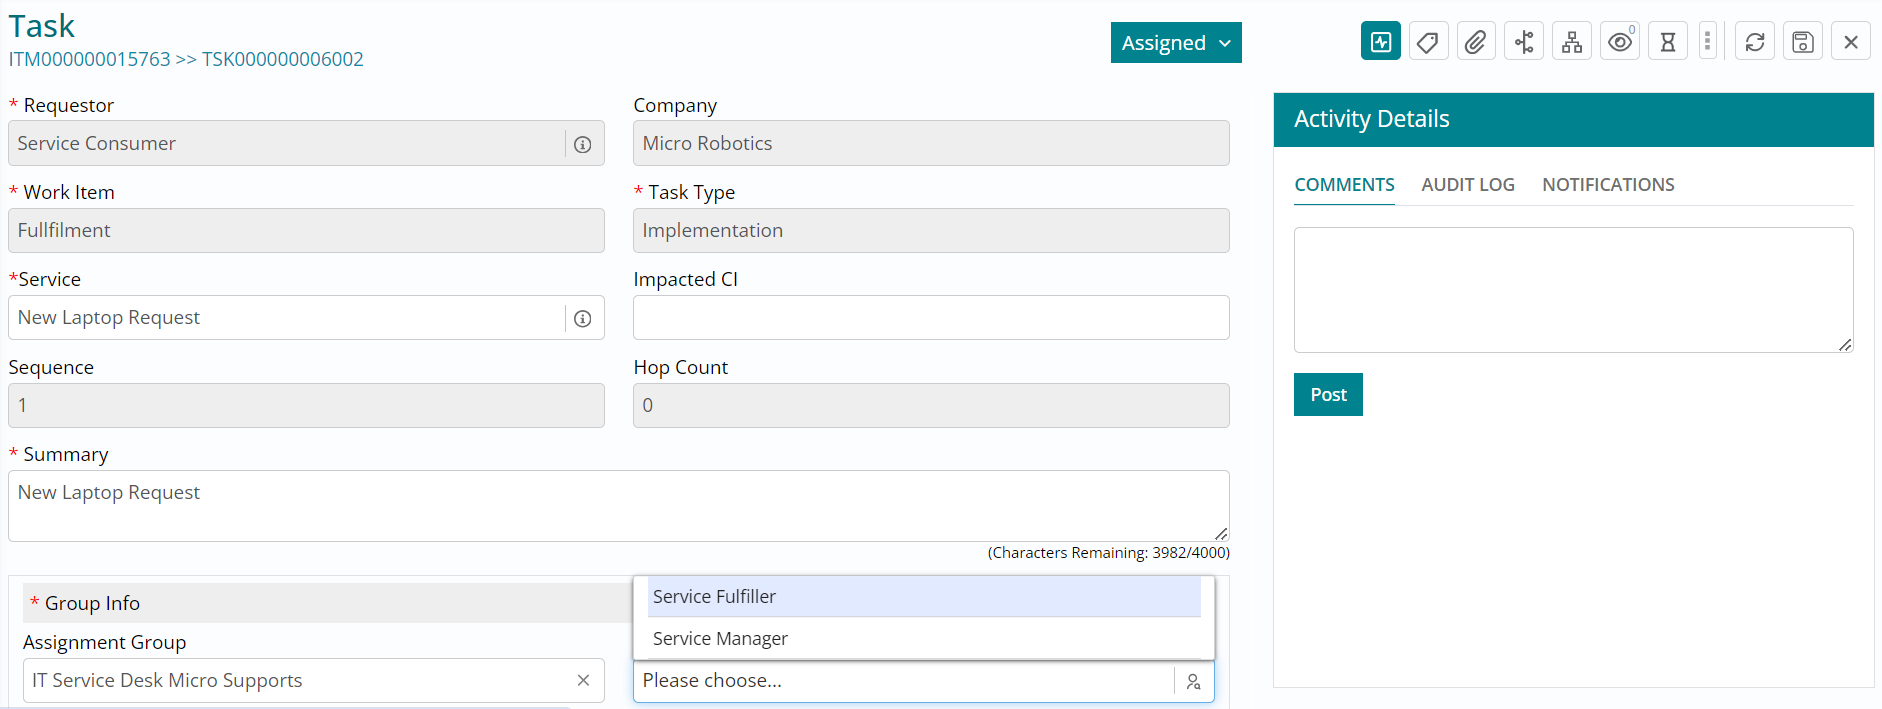Toggle the Activity Details panel icon
This screenshot has height=709, width=1882.
point(1380,42)
